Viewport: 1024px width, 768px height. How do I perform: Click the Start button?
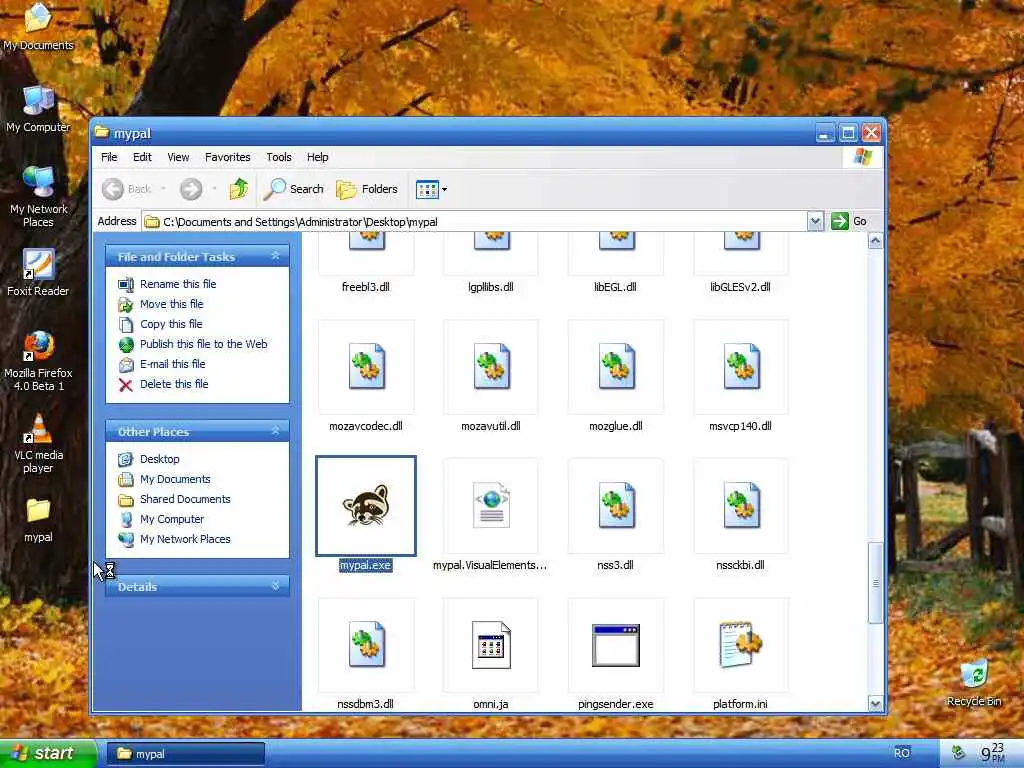pos(47,753)
